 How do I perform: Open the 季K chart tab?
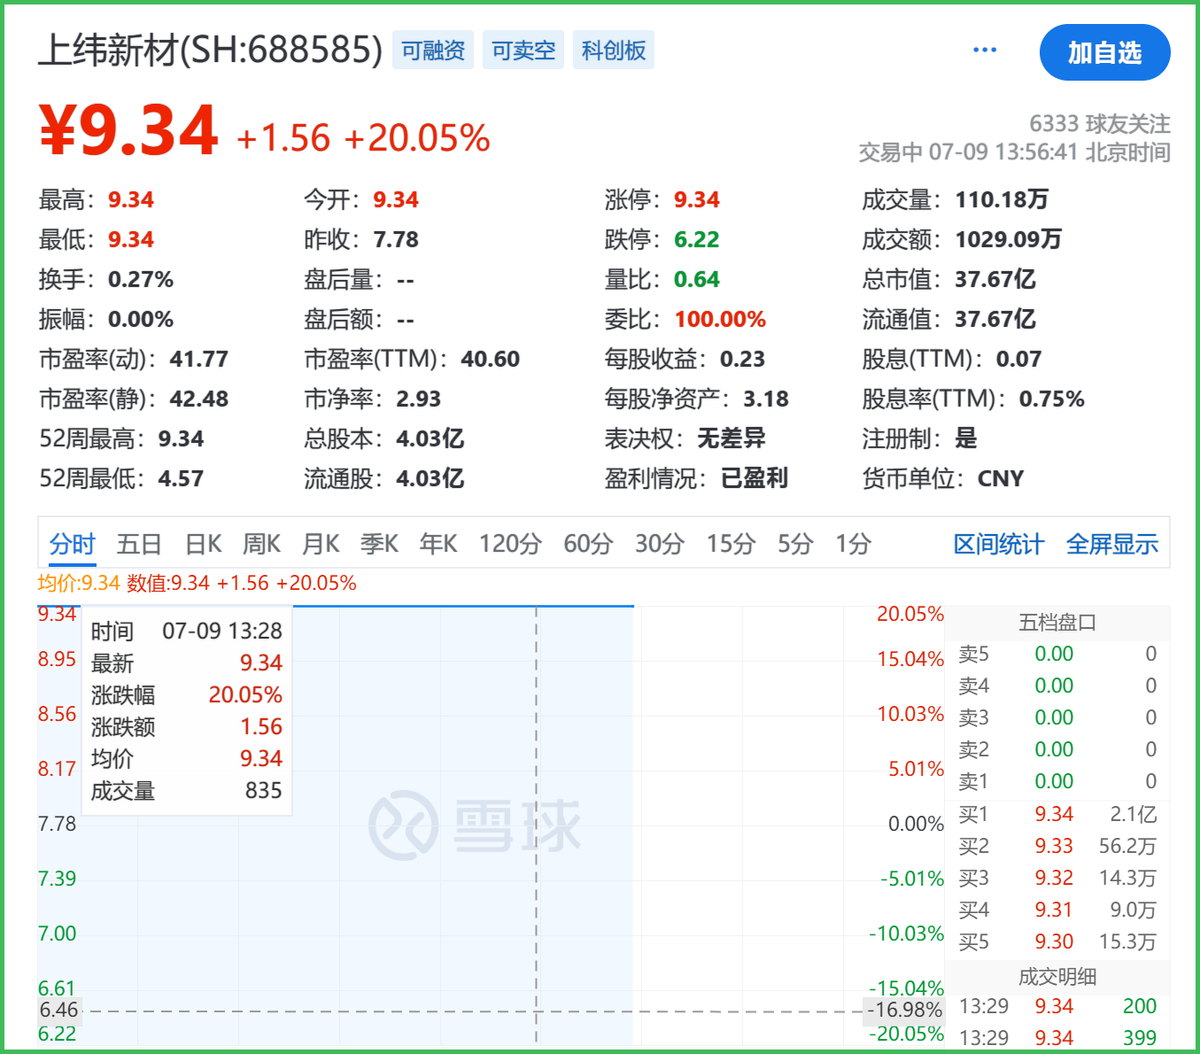coord(379,544)
